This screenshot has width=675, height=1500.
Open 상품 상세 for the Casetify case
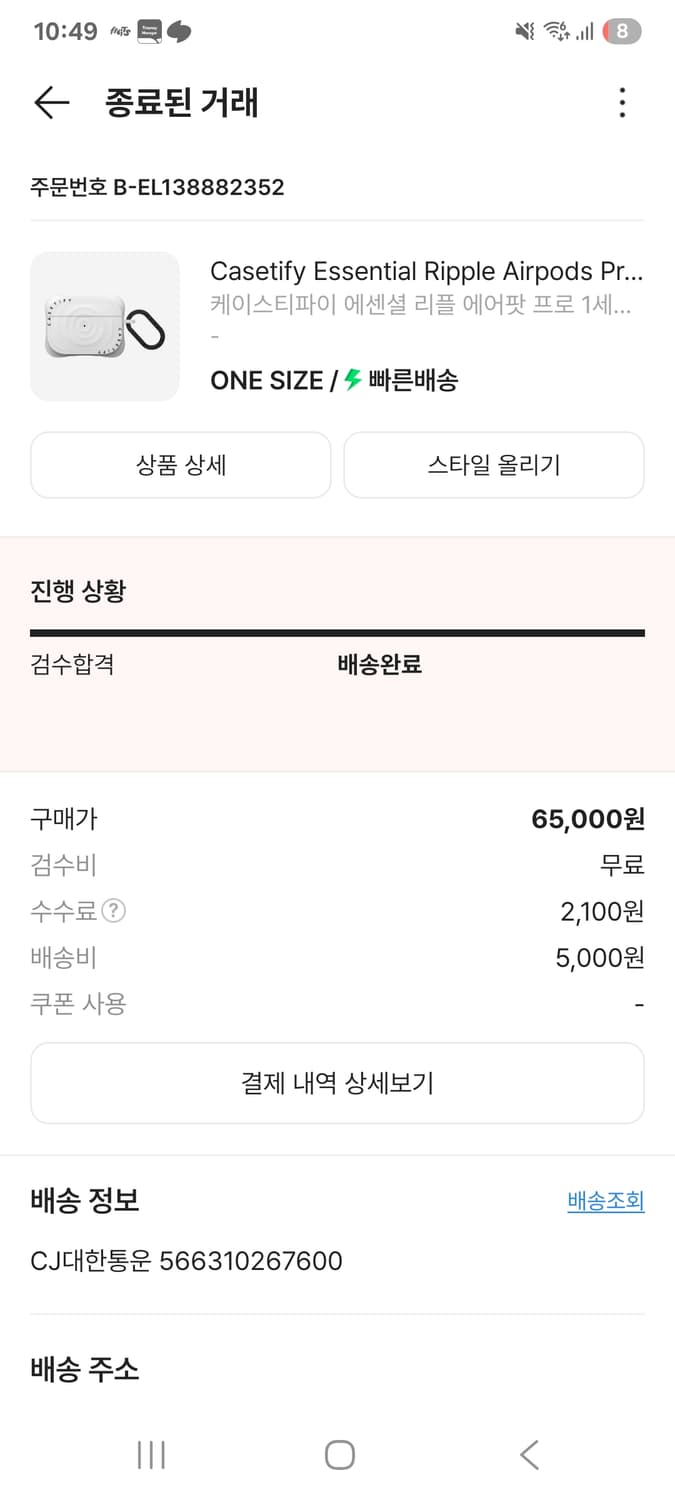click(180, 465)
